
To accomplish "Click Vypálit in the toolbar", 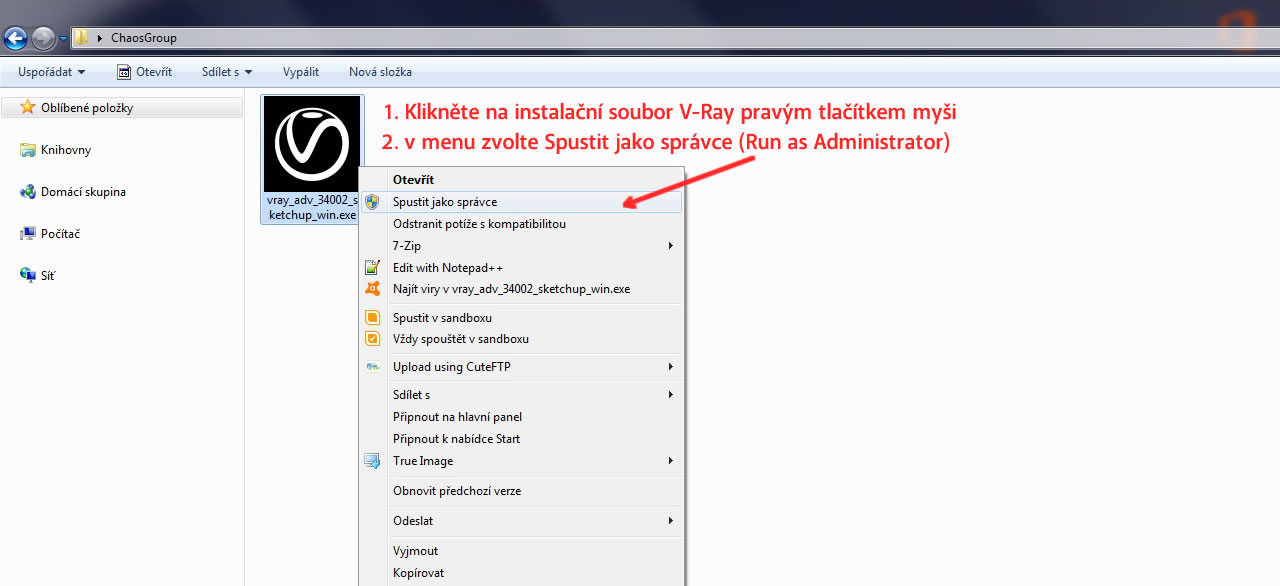I will click(x=301, y=72).
